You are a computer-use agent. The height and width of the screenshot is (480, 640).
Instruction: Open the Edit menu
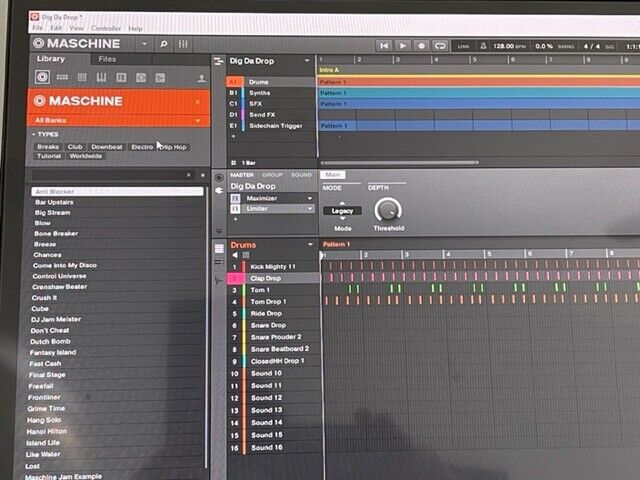click(56, 28)
